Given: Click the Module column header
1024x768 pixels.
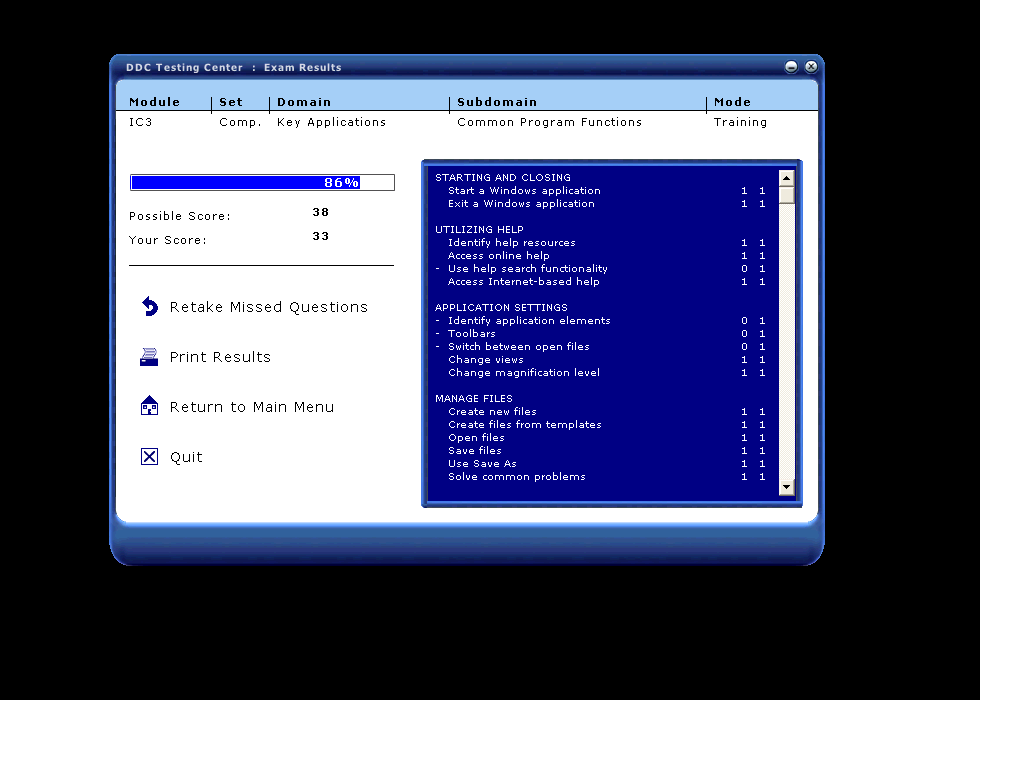Looking at the screenshot, I should pos(155,102).
